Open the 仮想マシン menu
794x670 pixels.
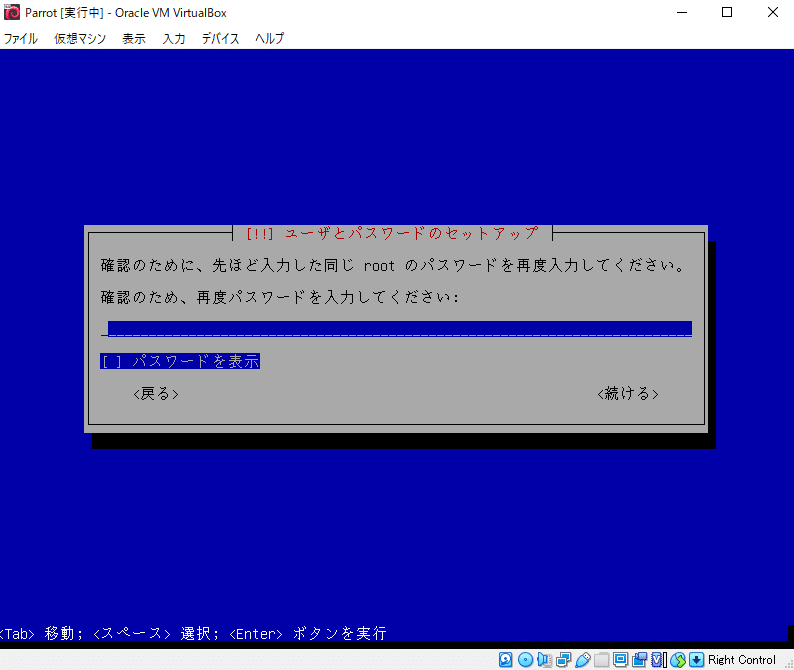point(80,38)
